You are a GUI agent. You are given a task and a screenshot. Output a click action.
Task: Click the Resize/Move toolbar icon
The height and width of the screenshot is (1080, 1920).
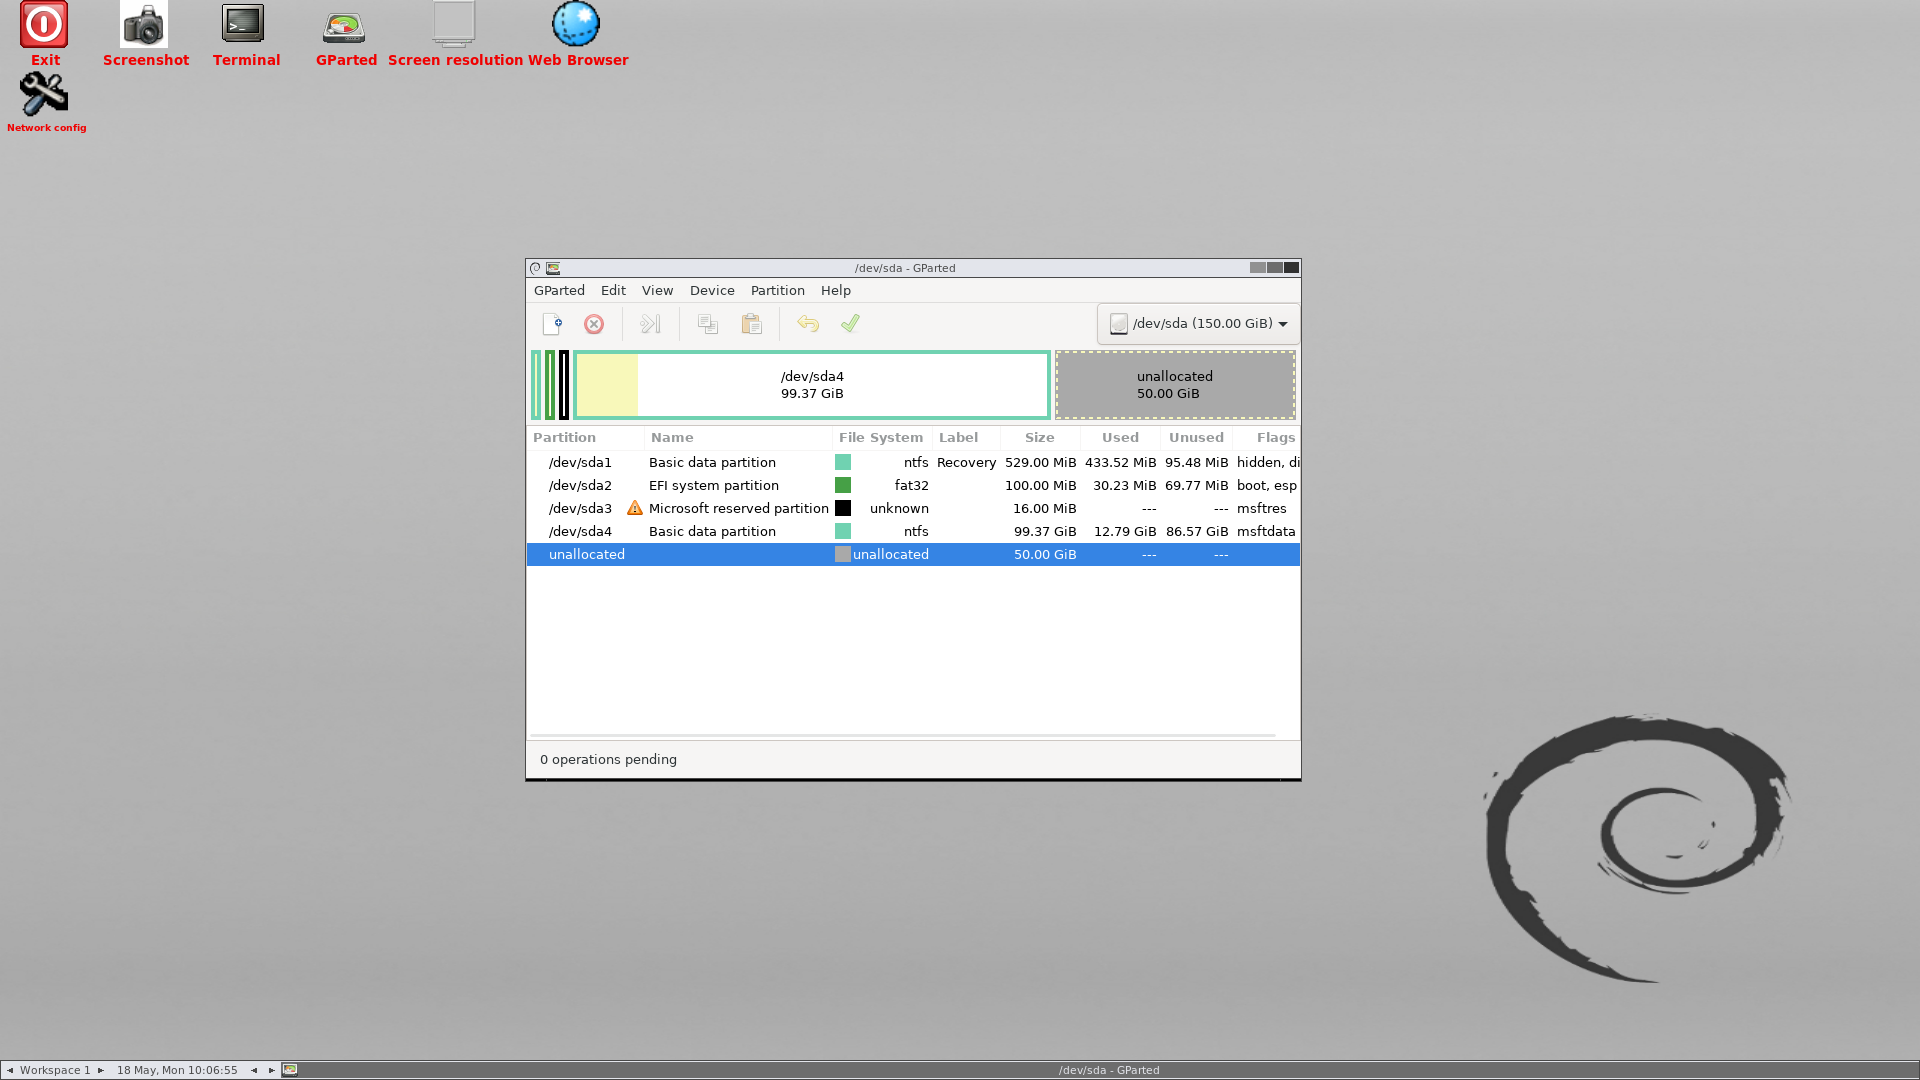649,324
